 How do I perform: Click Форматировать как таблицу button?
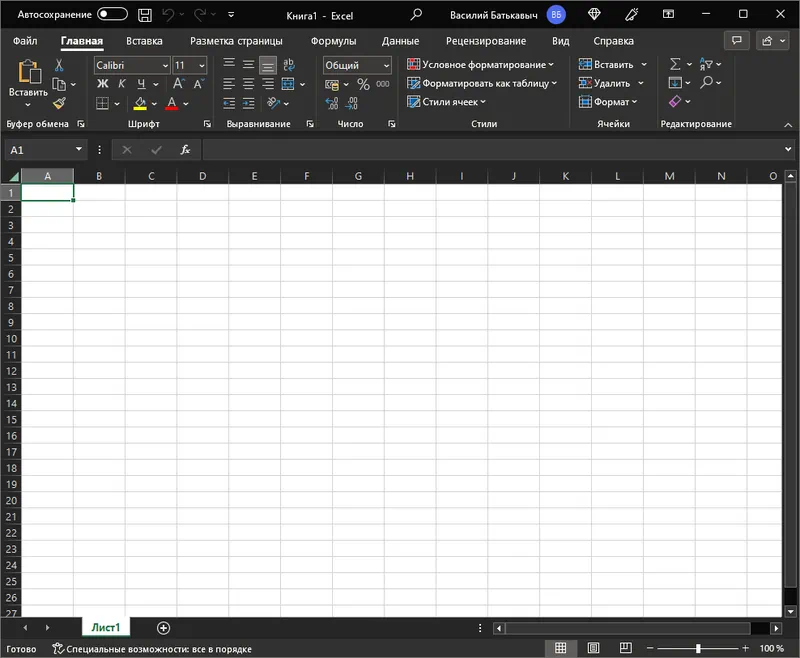[481, 84]
